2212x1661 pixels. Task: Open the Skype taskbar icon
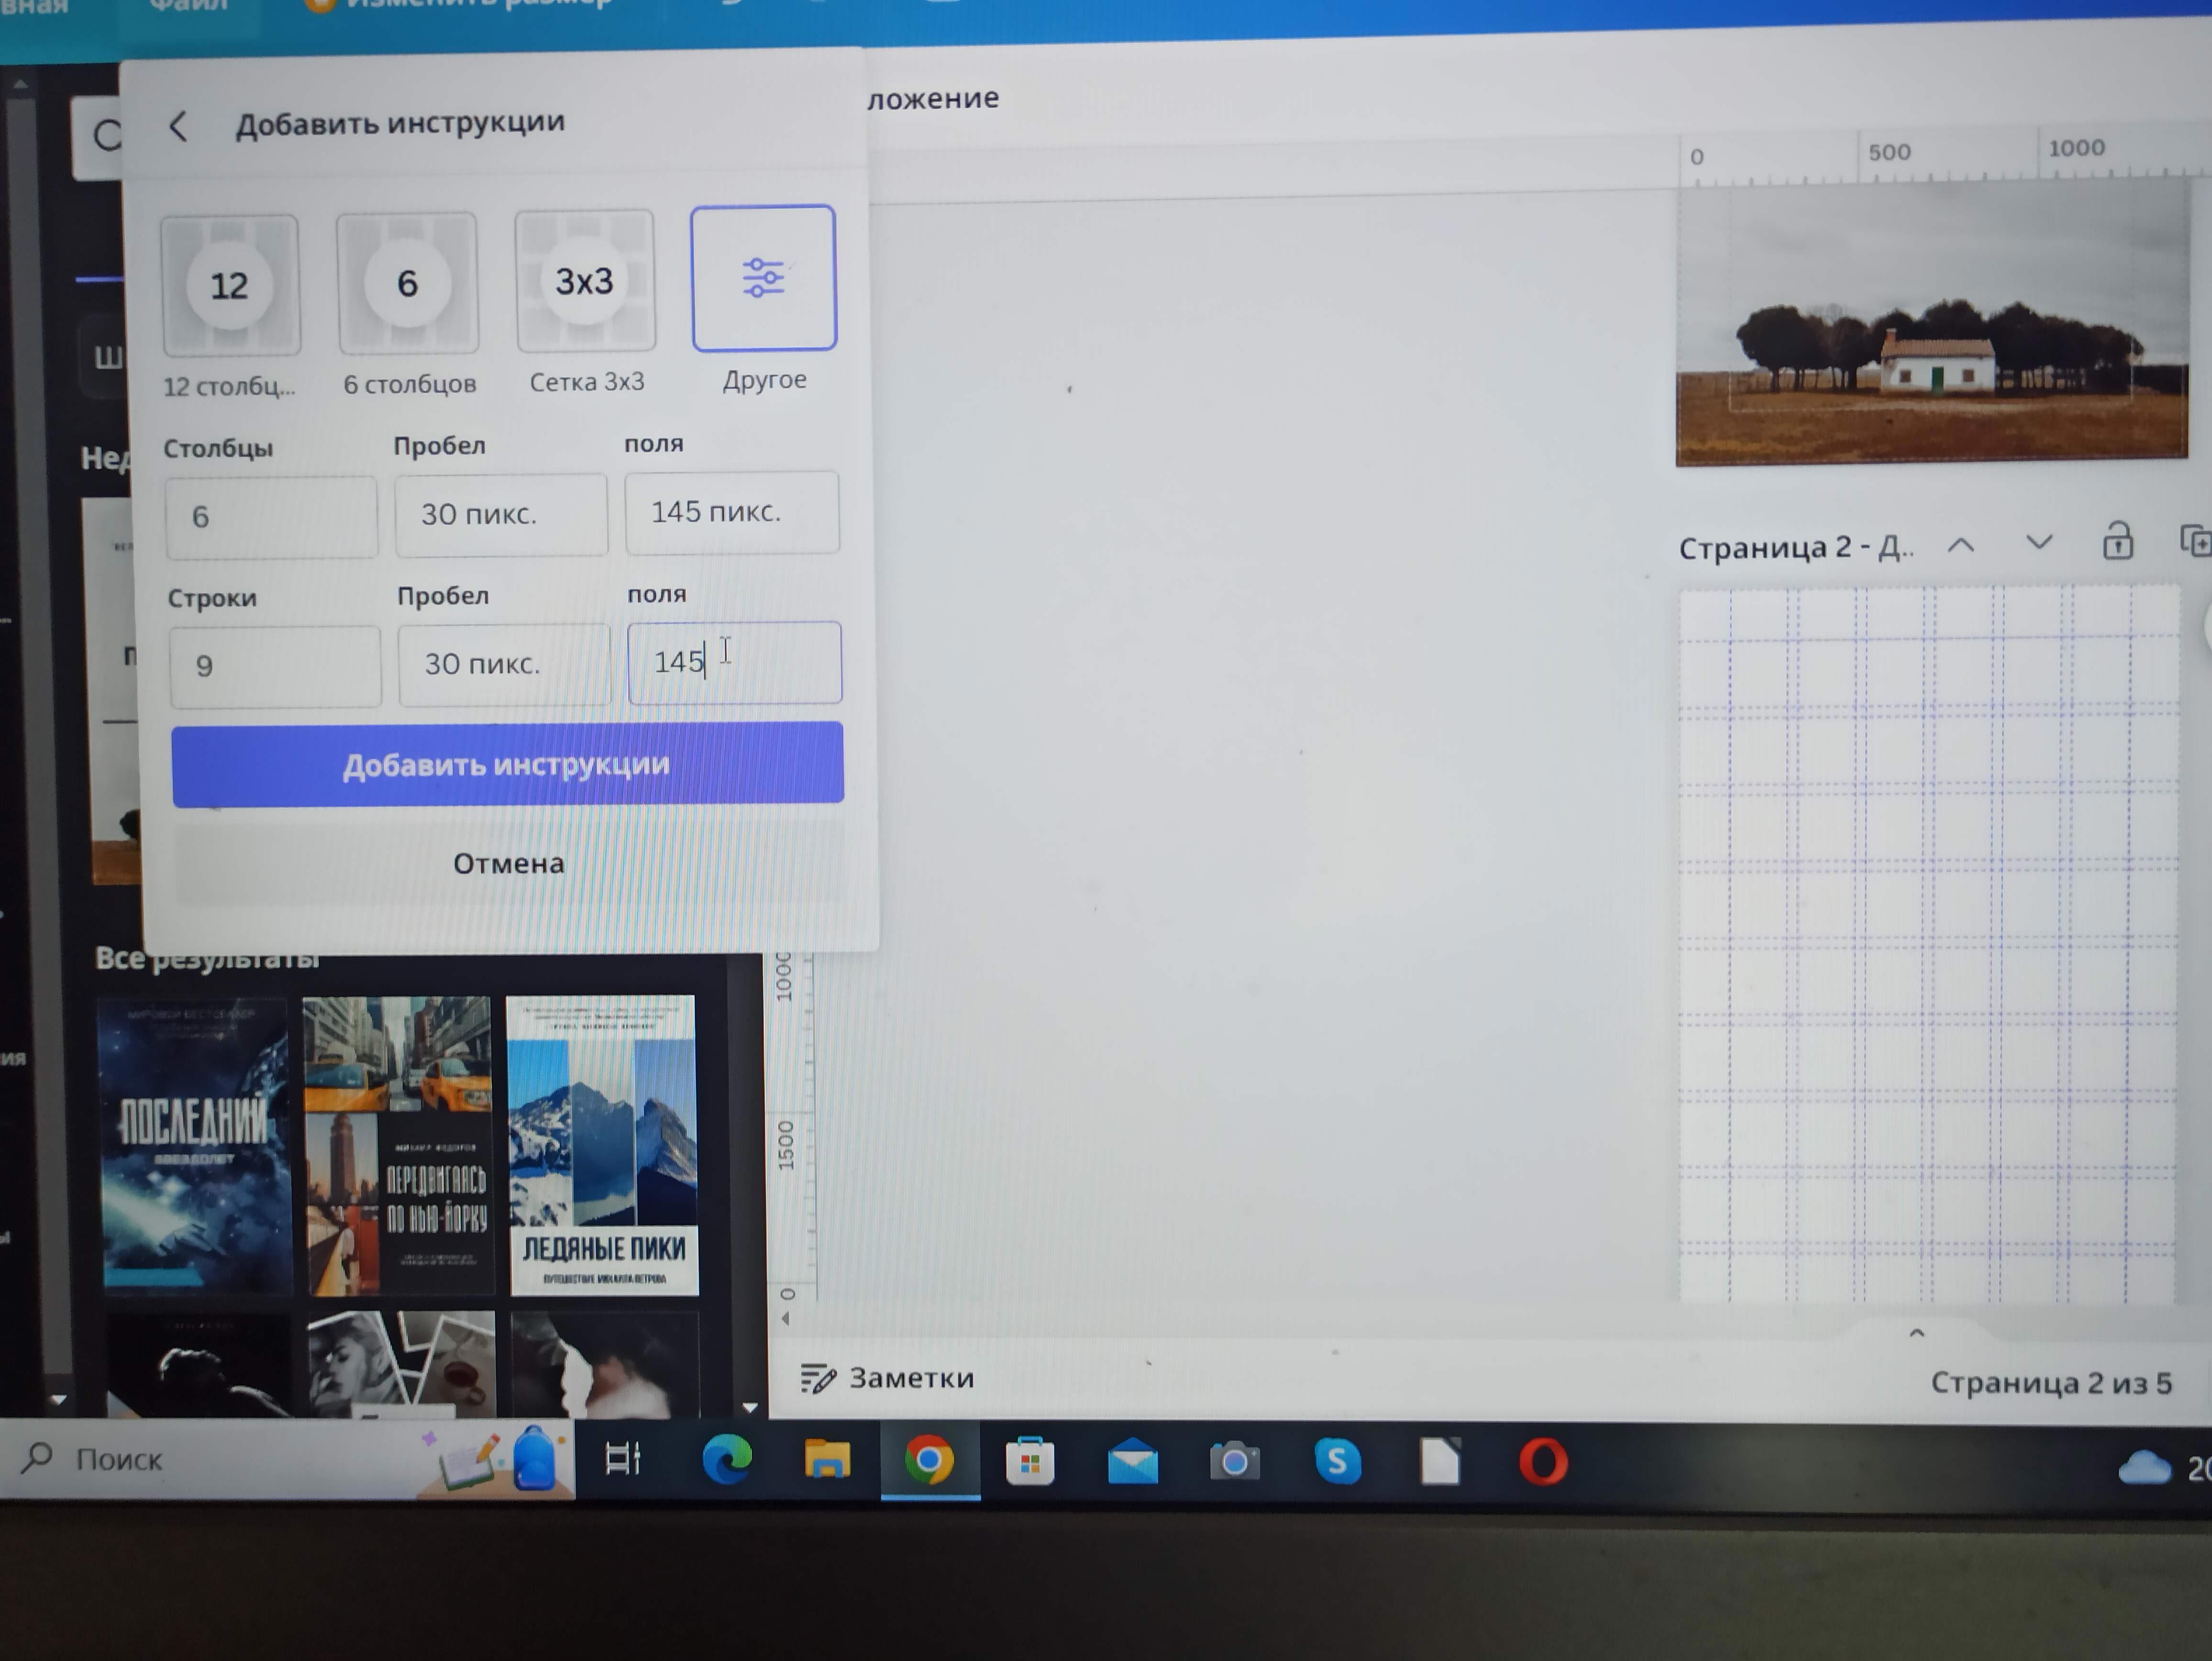[x=1337, y=1462]
